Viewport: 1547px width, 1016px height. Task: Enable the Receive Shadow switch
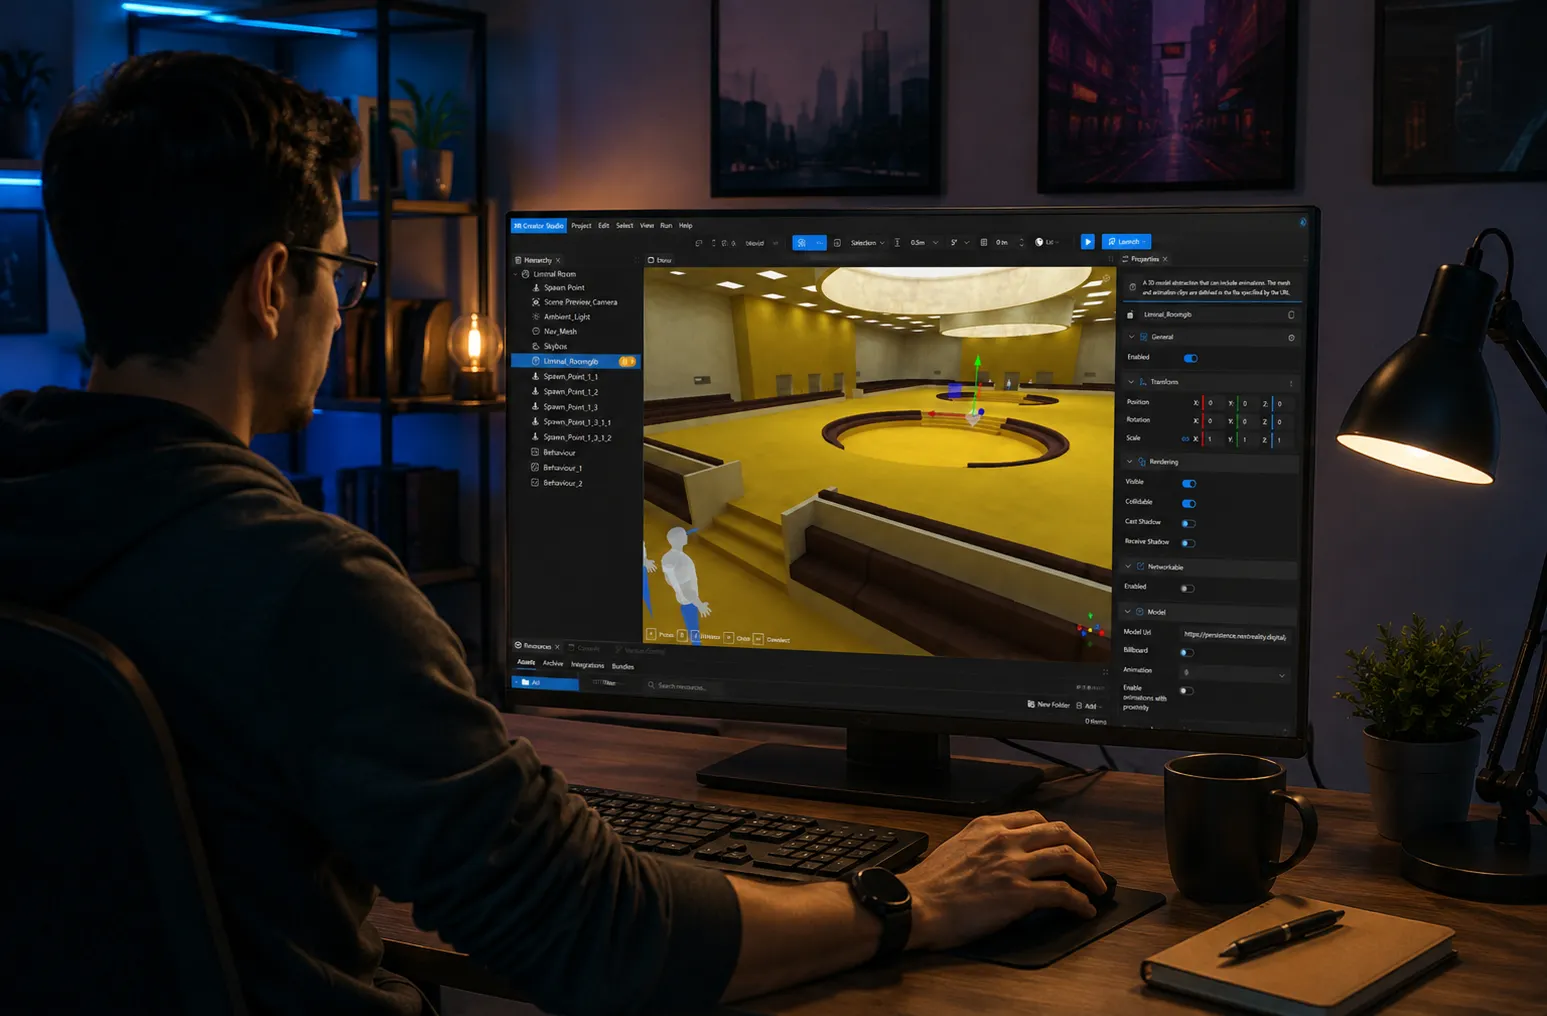tap(1188, 543)
